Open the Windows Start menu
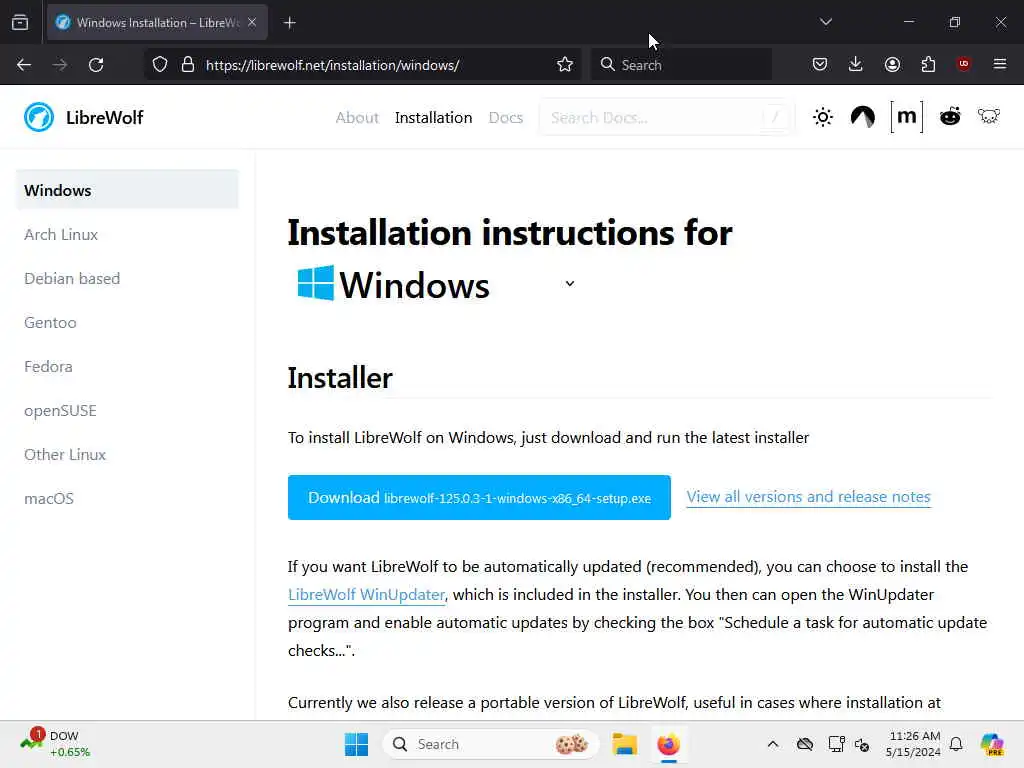Image resolution: width=1024 pixels, height=768 pixels. 357,744
